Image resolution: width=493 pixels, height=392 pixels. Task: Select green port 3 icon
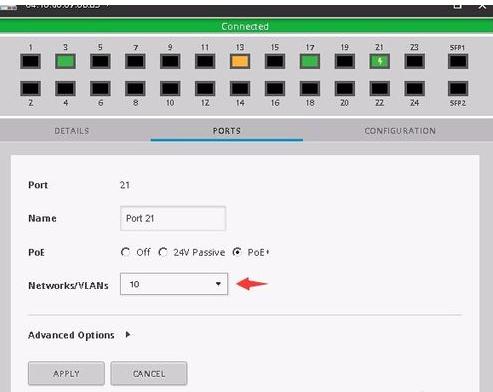coord(65,61)
